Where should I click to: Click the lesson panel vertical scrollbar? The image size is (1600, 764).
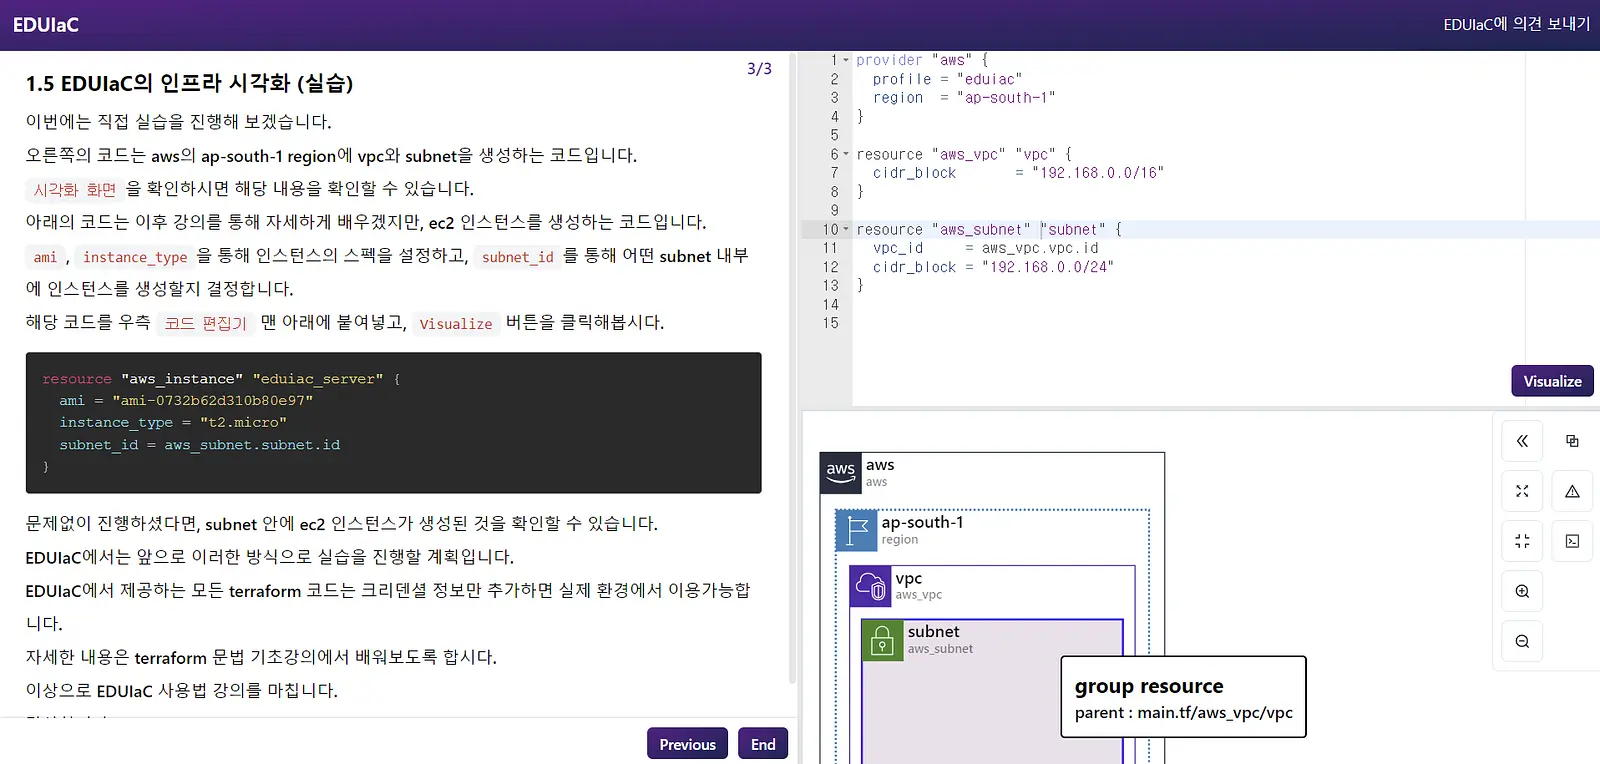point(793,370)
